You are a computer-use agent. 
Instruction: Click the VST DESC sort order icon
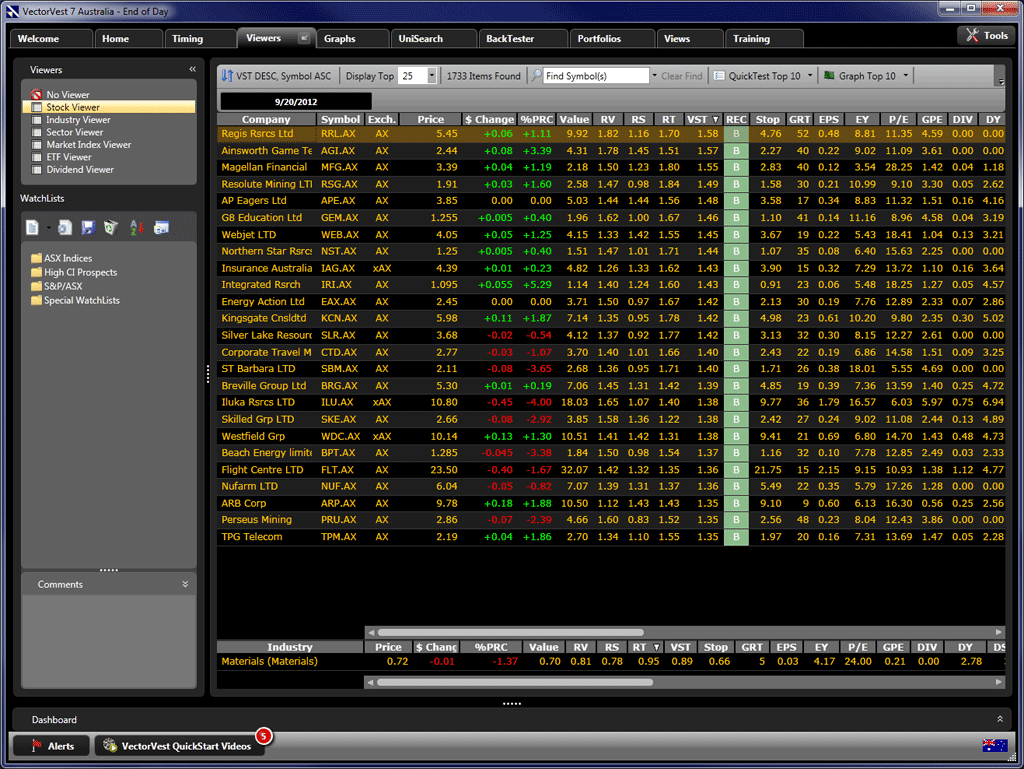pos(228,76)
